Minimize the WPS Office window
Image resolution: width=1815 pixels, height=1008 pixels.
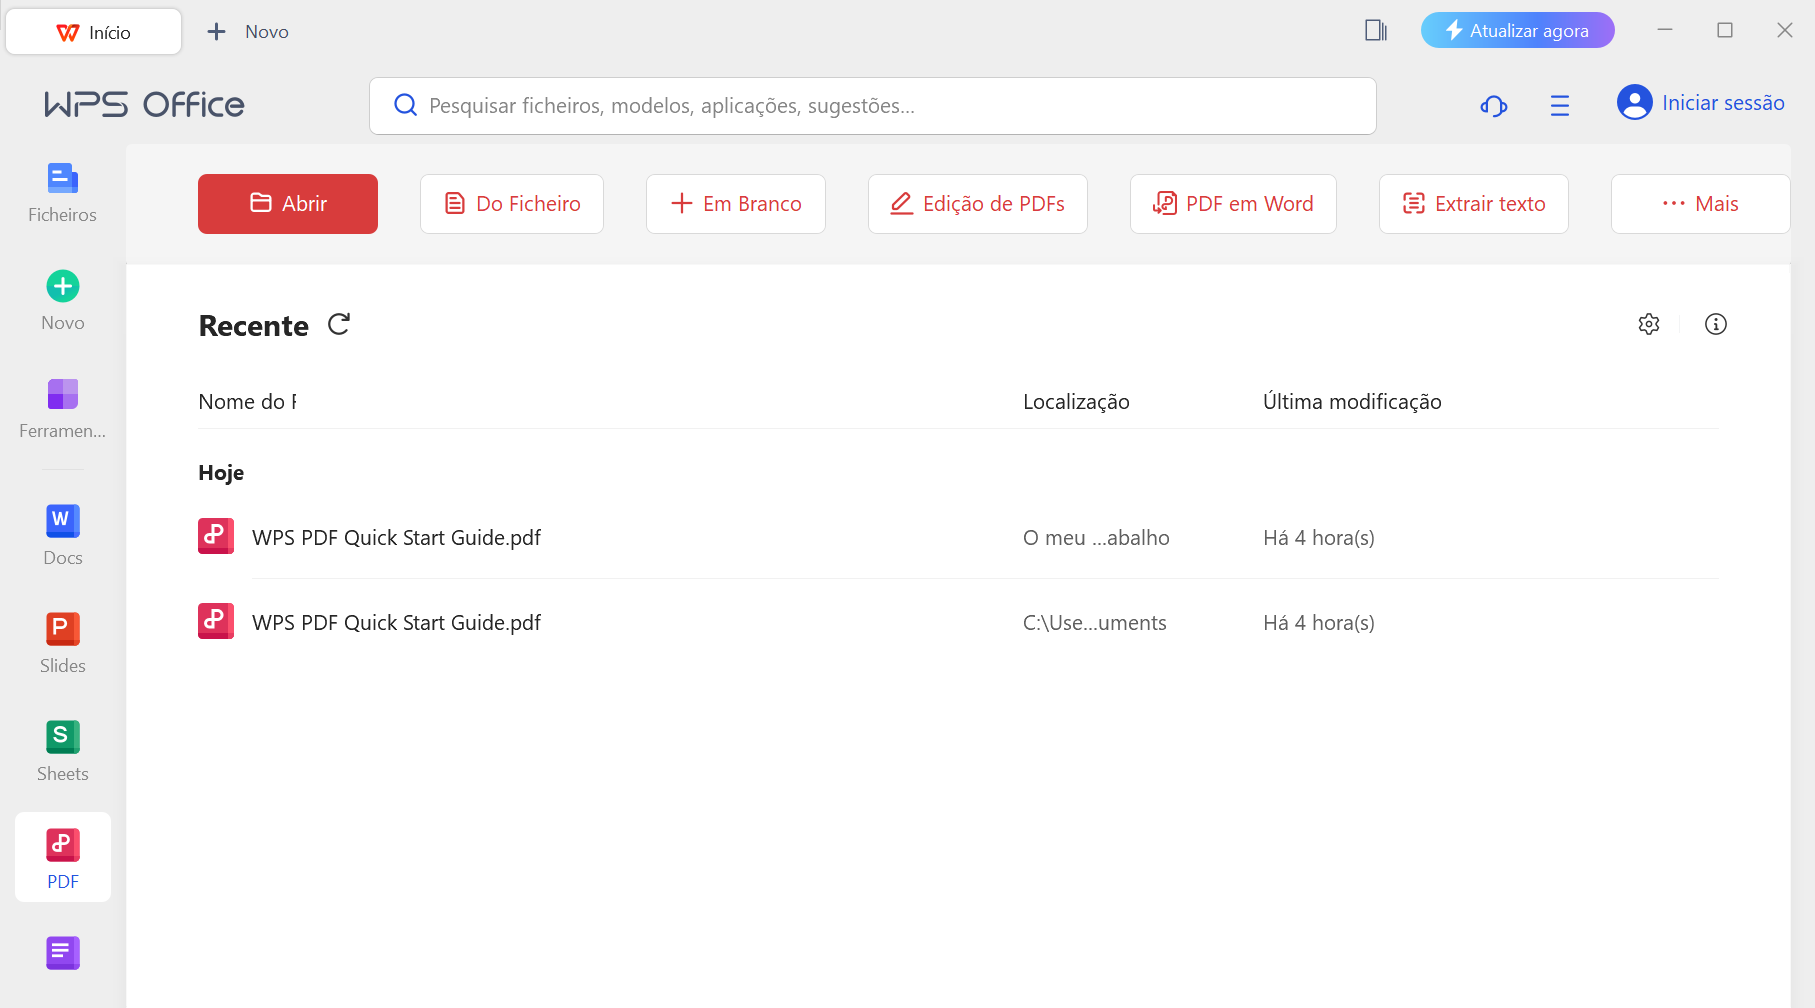coord(1665,30)
